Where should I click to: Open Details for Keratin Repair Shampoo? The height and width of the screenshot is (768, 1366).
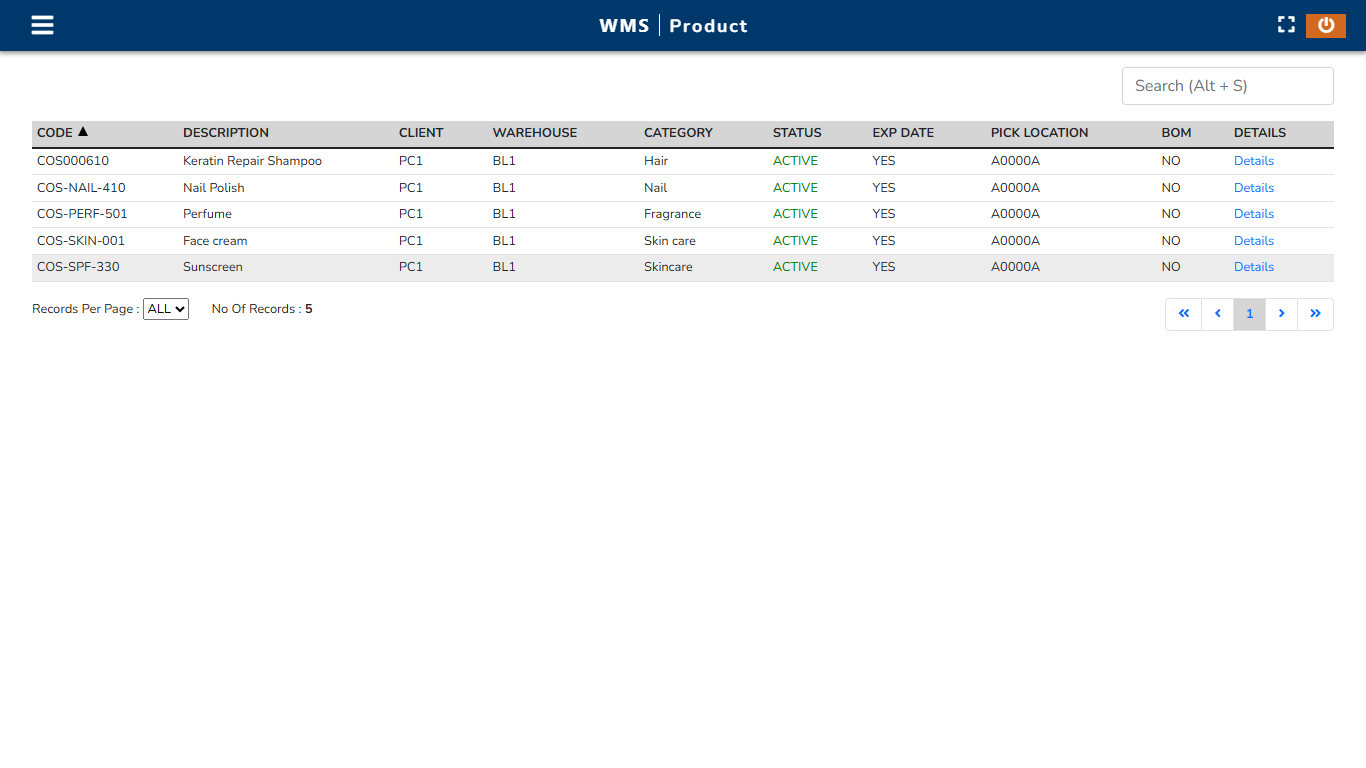point(1253,161)
